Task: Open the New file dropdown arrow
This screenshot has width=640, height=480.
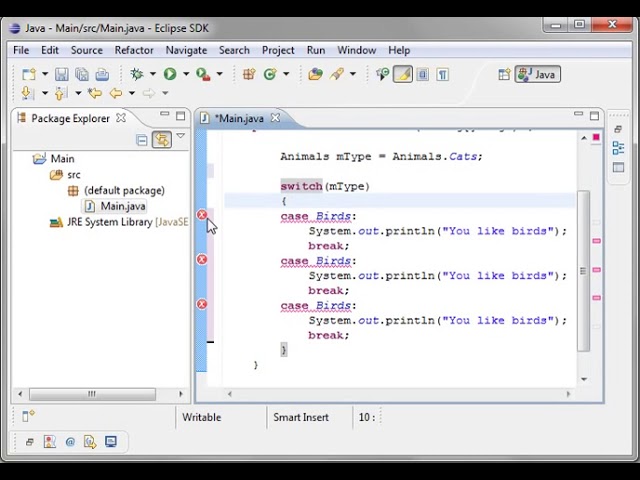Action: (x=45, y=74)
